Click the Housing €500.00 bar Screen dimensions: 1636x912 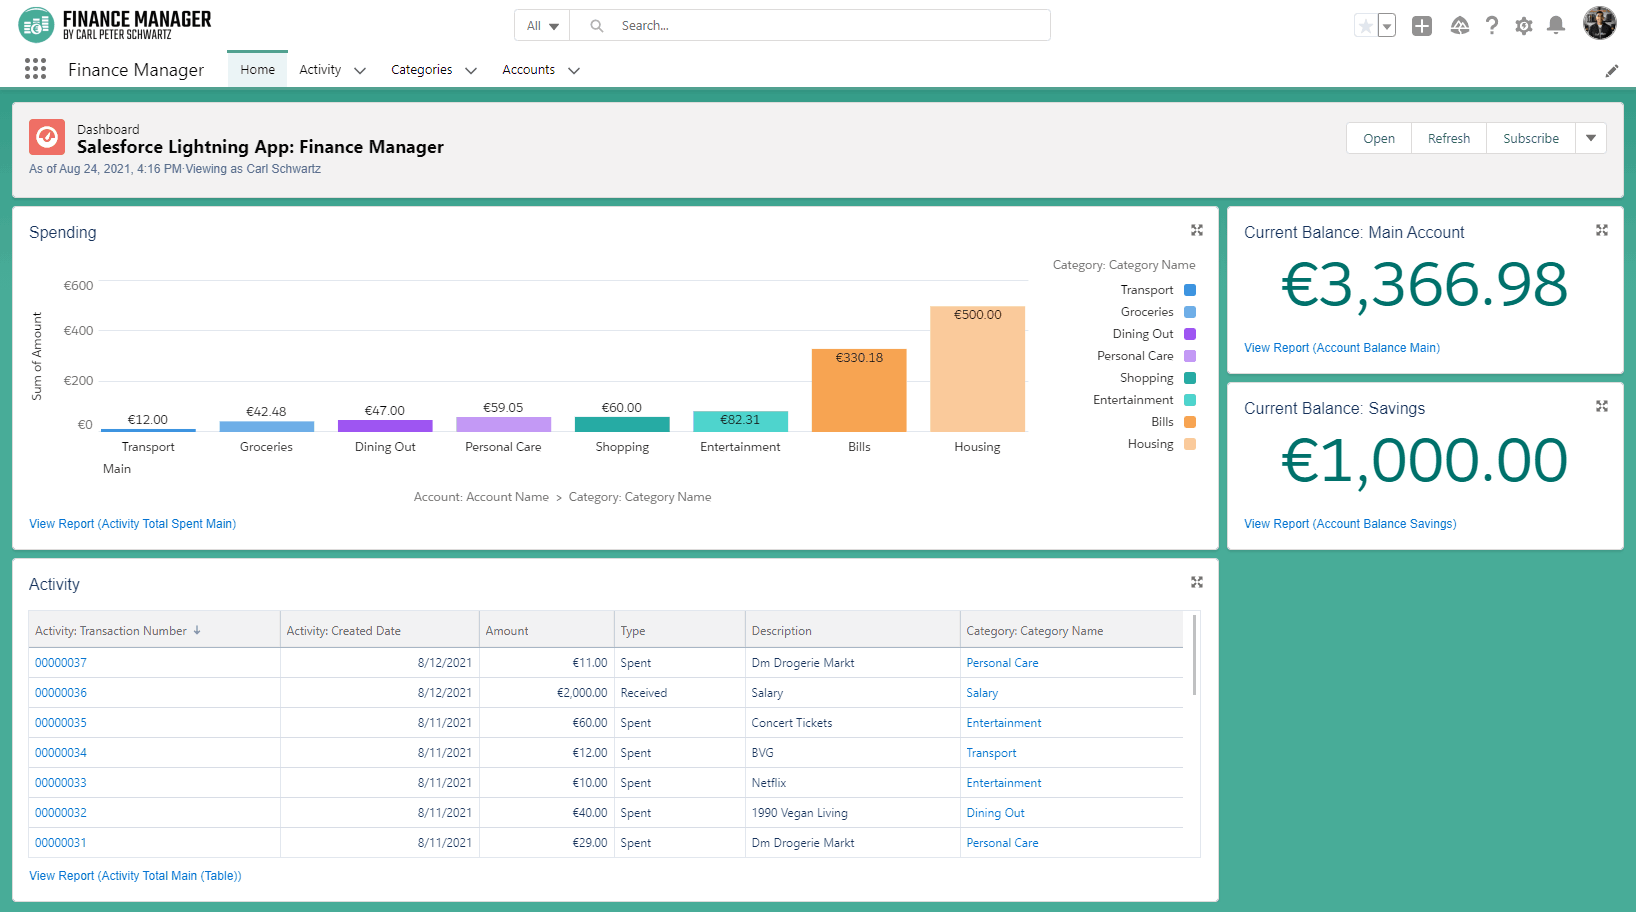pyautogui.click(x=977, y=369)
